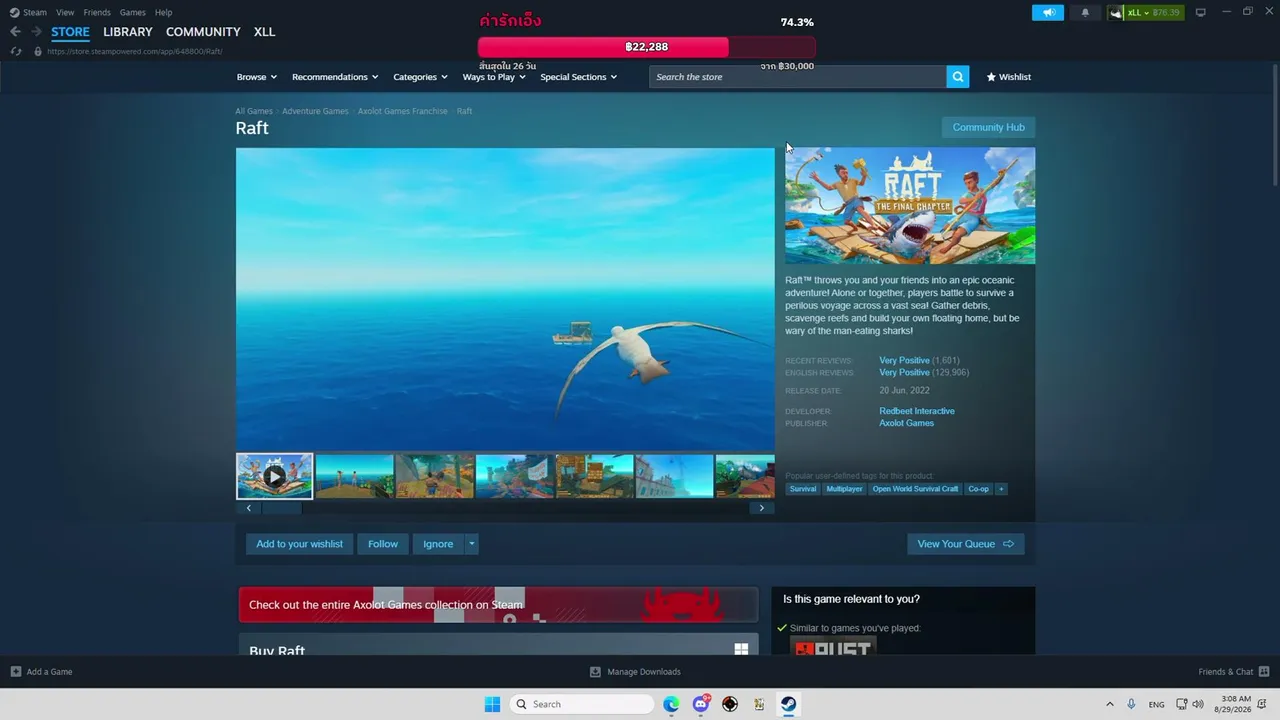The height and width of the screenshot is (720, 1280).
Task: Switch to the LIBRARY tab
Action: [x=128, y=32]
